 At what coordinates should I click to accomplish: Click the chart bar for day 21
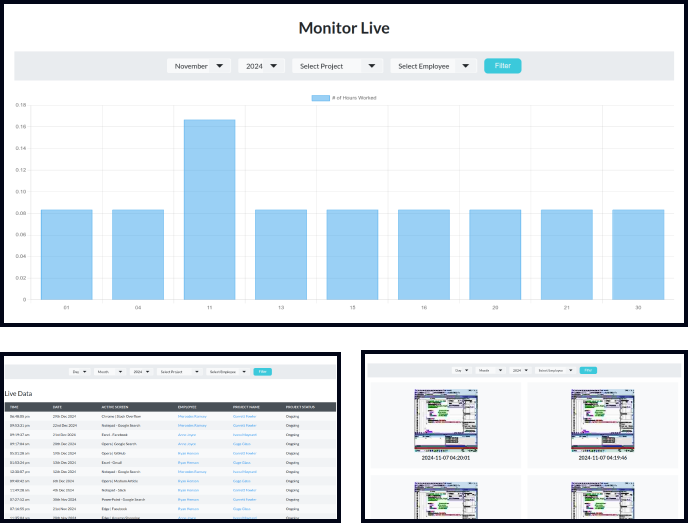tap(566, 255)
